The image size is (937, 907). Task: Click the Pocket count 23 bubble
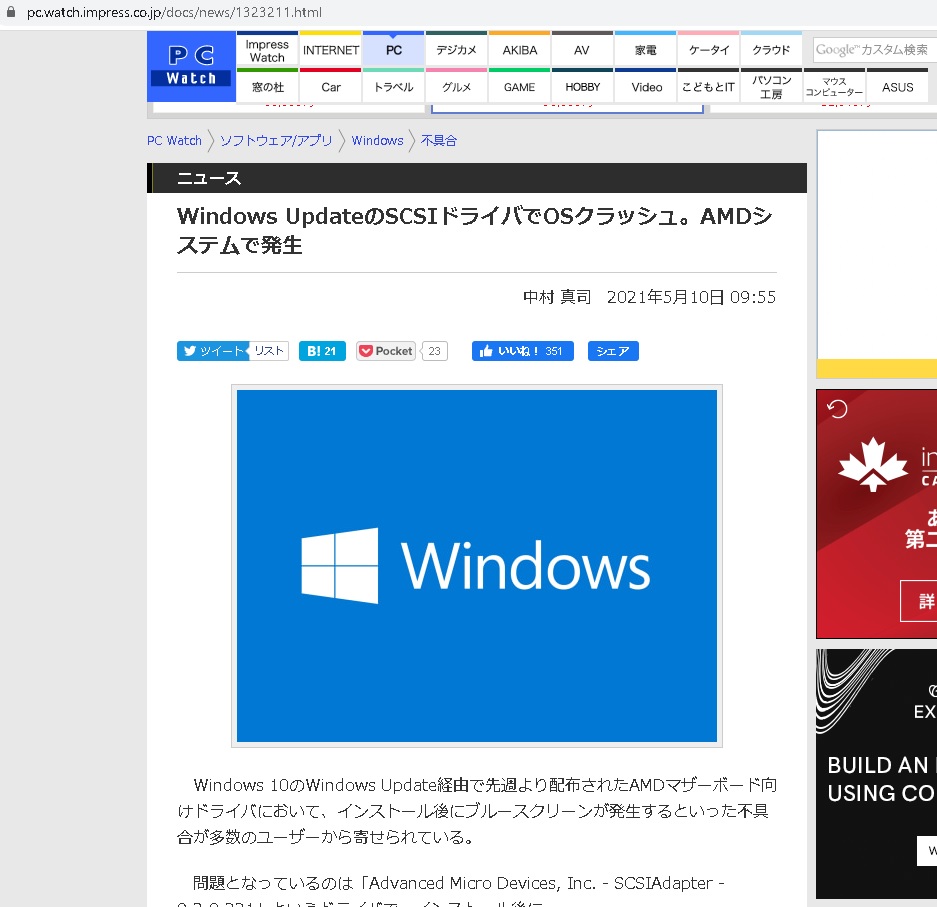pos(434,351)
